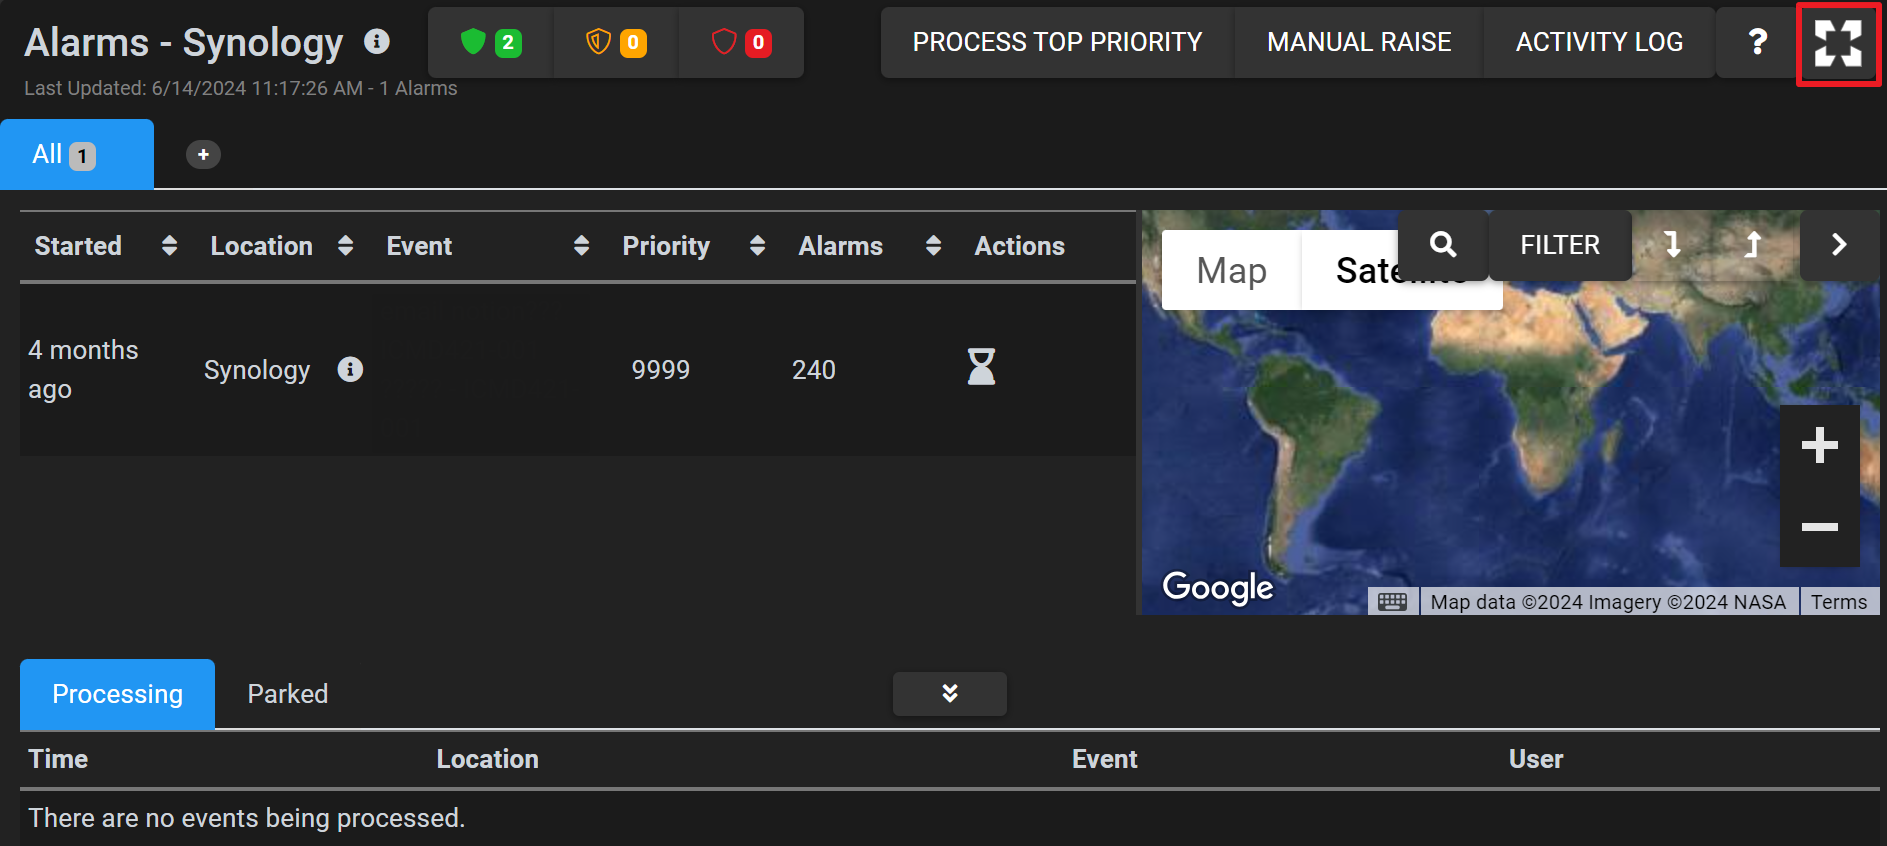Click the map up-arrow sort icon

(1752, 245)
